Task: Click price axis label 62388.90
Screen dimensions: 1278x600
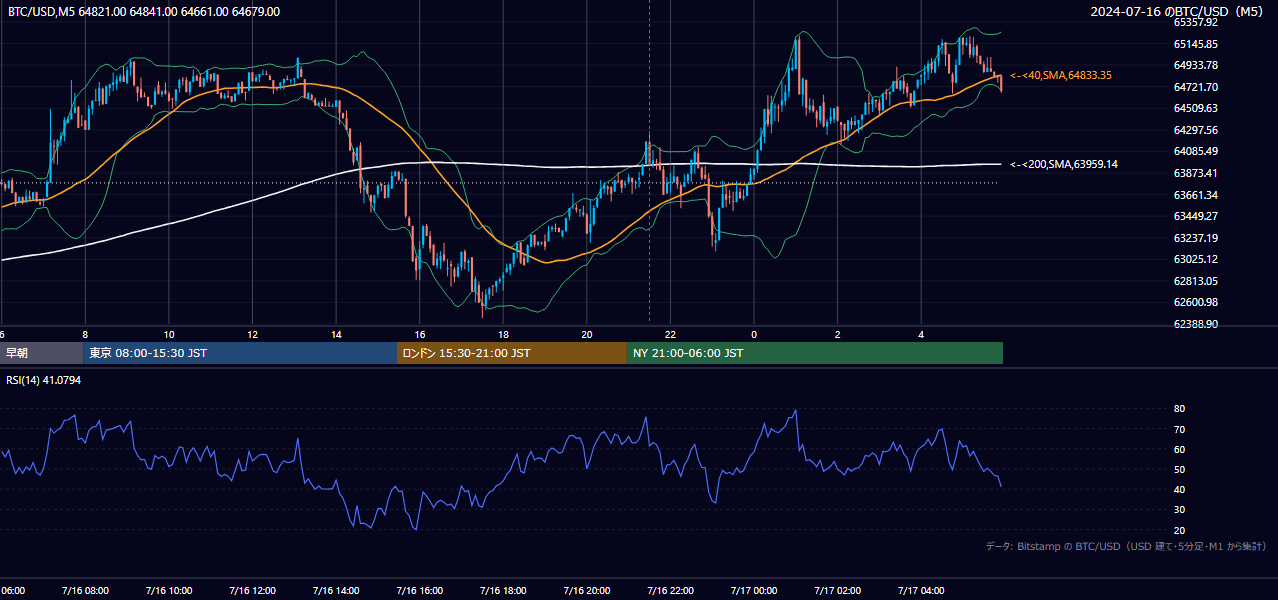Action: coord(1196,324)
